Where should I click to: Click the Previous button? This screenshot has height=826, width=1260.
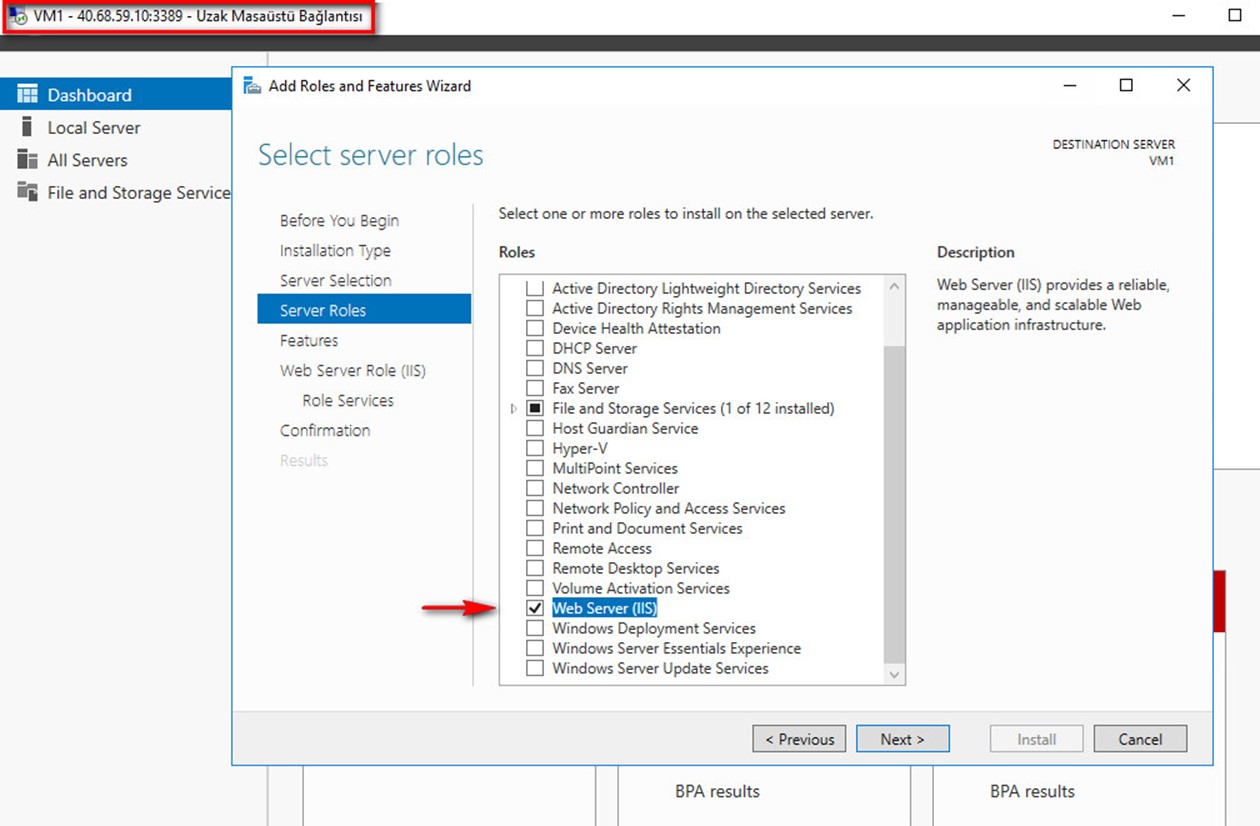[799, 739]
